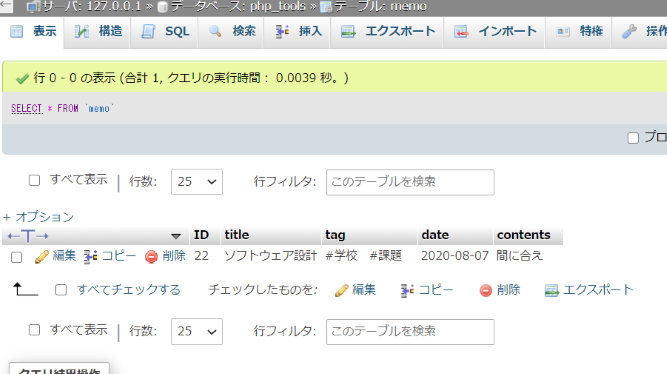Open the 挿入 (Insert) tab
Screen dimensions: 667x374
click(x=298, y=31)
